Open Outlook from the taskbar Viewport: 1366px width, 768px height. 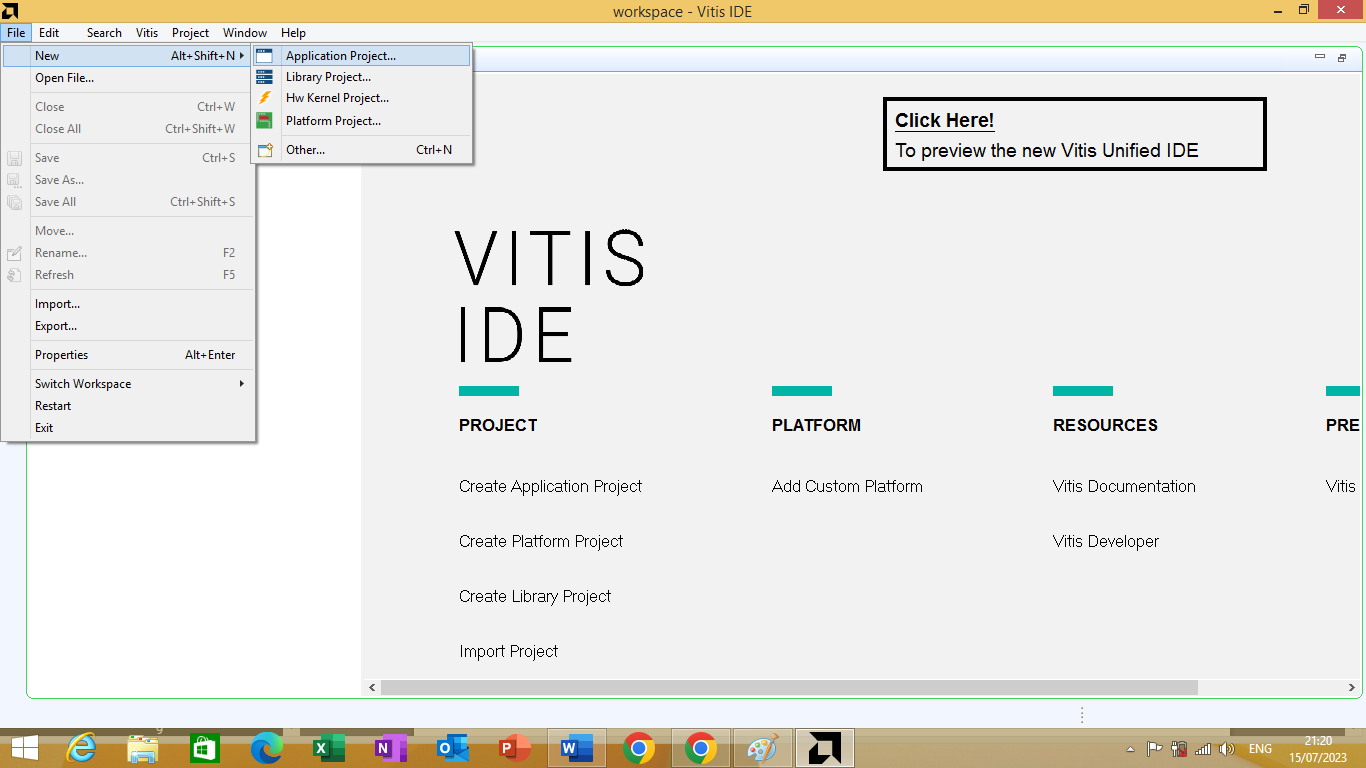[x=453, y=748]
